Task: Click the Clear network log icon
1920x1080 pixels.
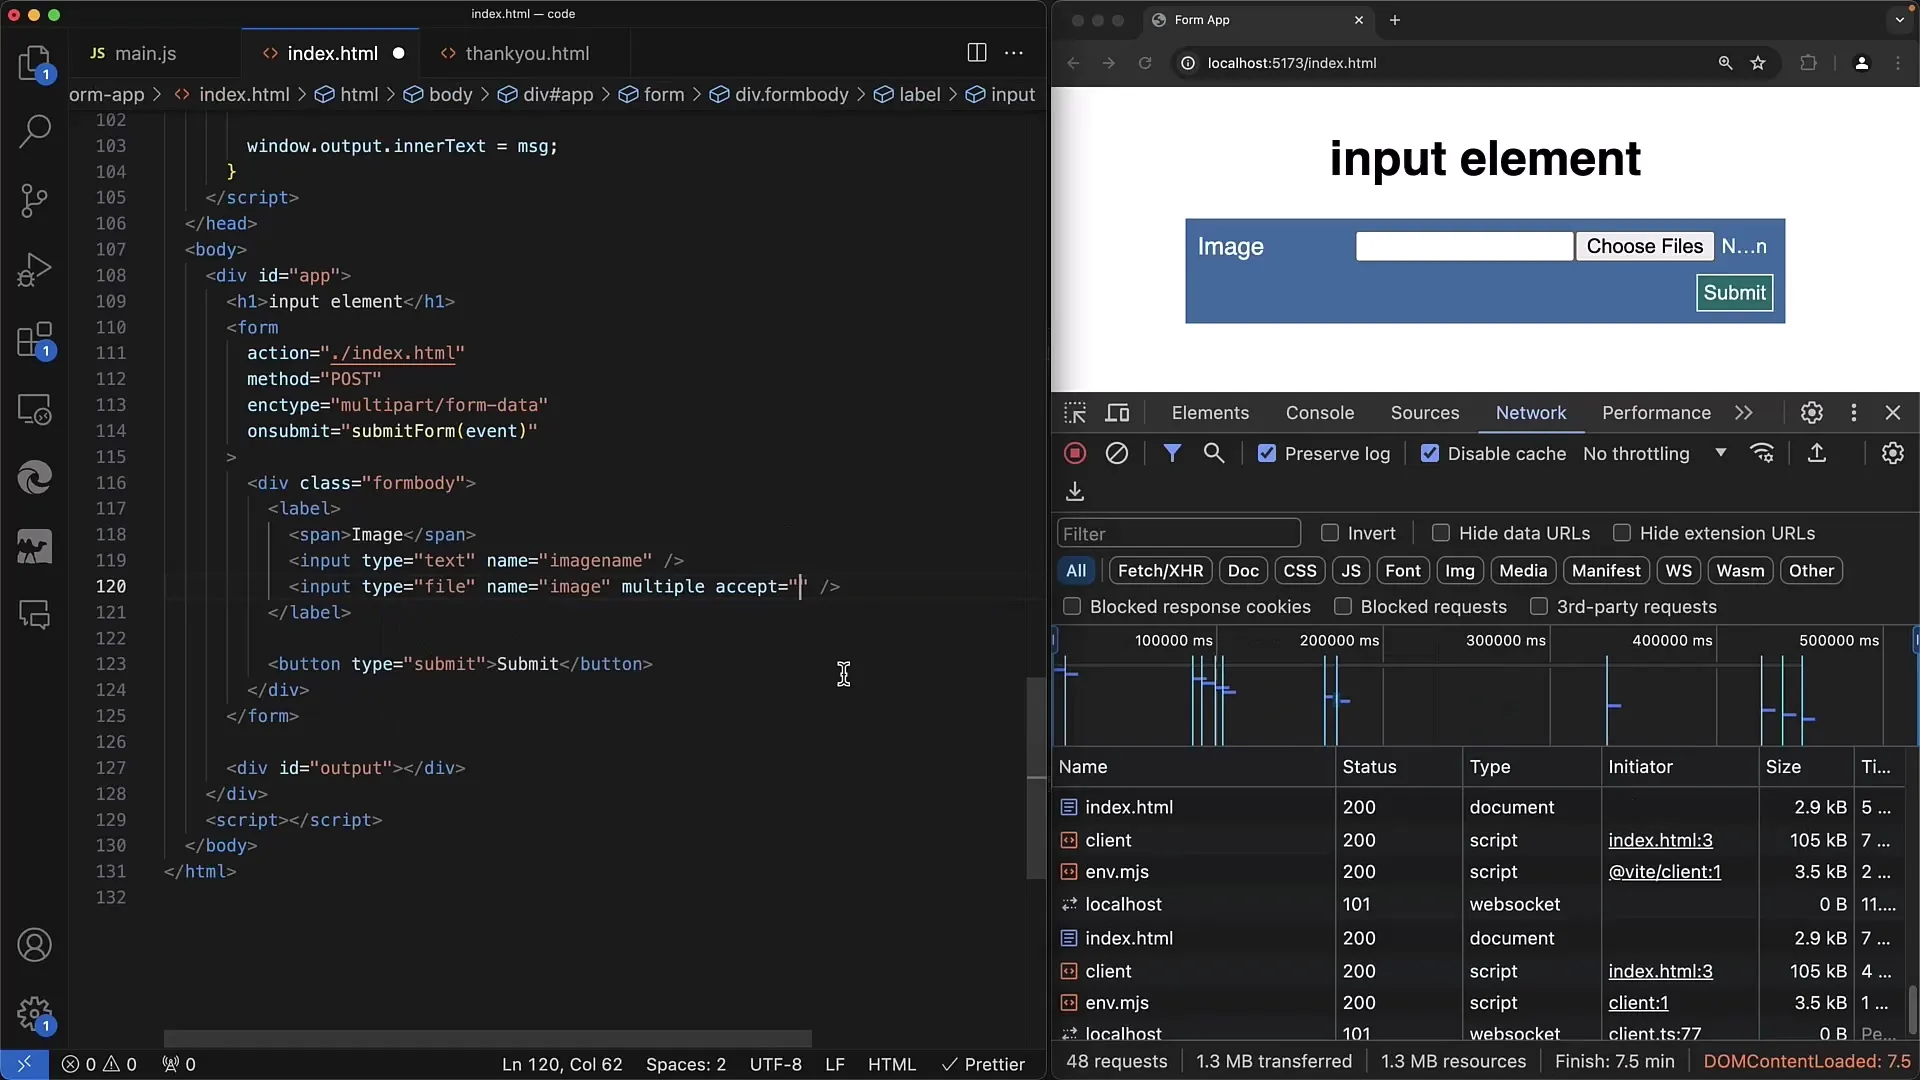Action: click(1116, 452)
